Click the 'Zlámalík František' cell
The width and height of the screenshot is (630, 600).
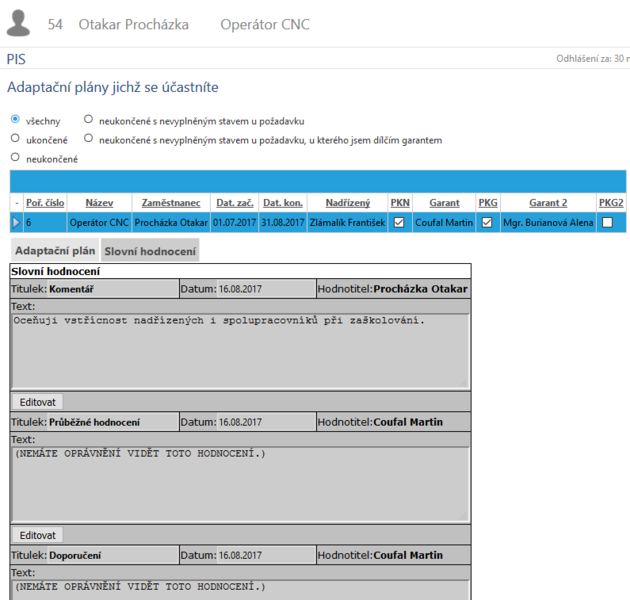click(x=348, y=223)
